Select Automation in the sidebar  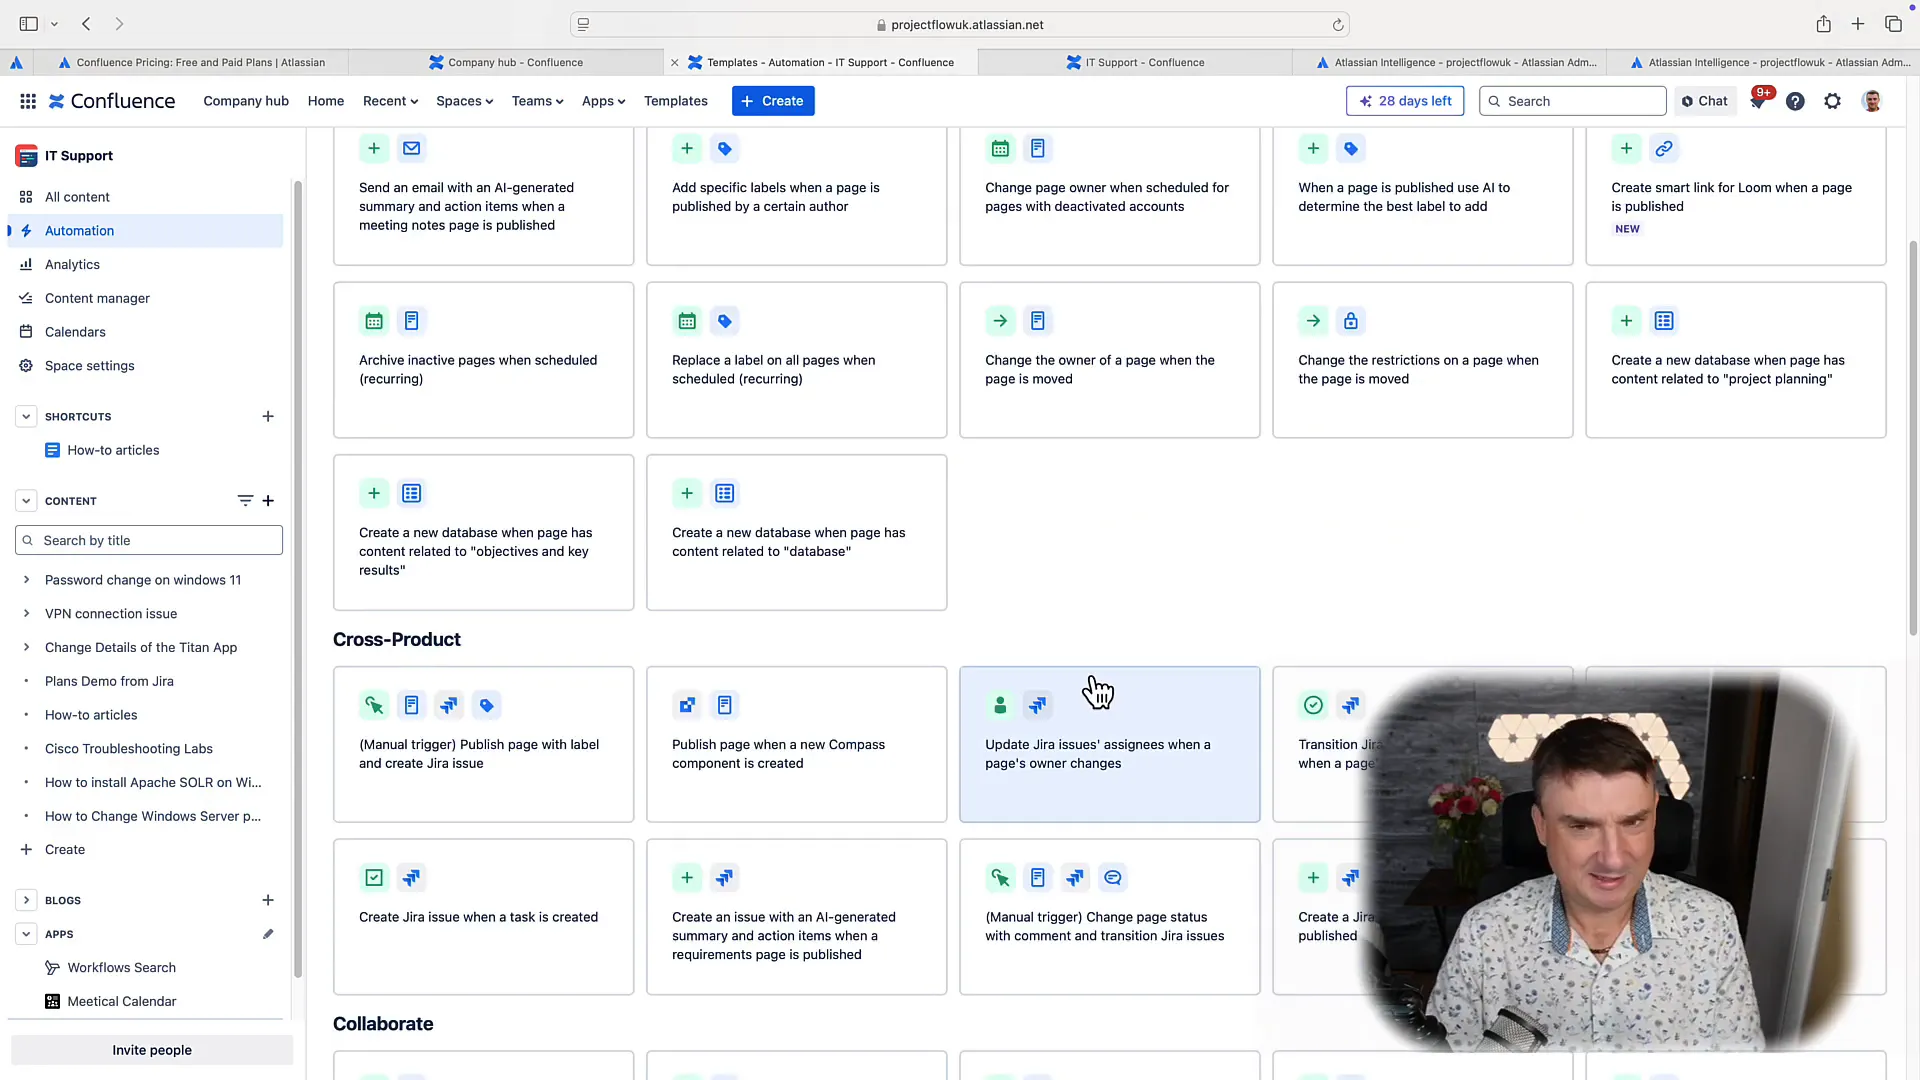tap(145, 231)
